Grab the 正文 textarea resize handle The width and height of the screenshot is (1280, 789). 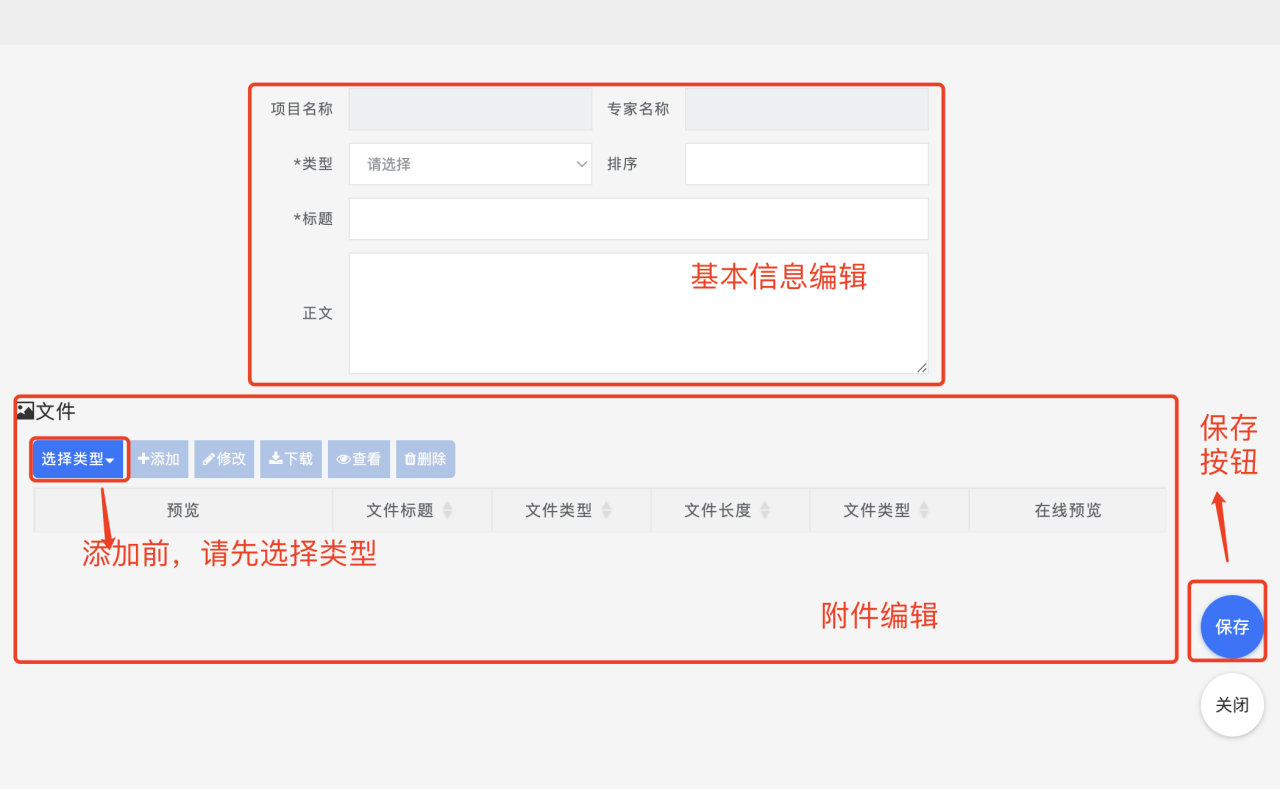(921, 367)
